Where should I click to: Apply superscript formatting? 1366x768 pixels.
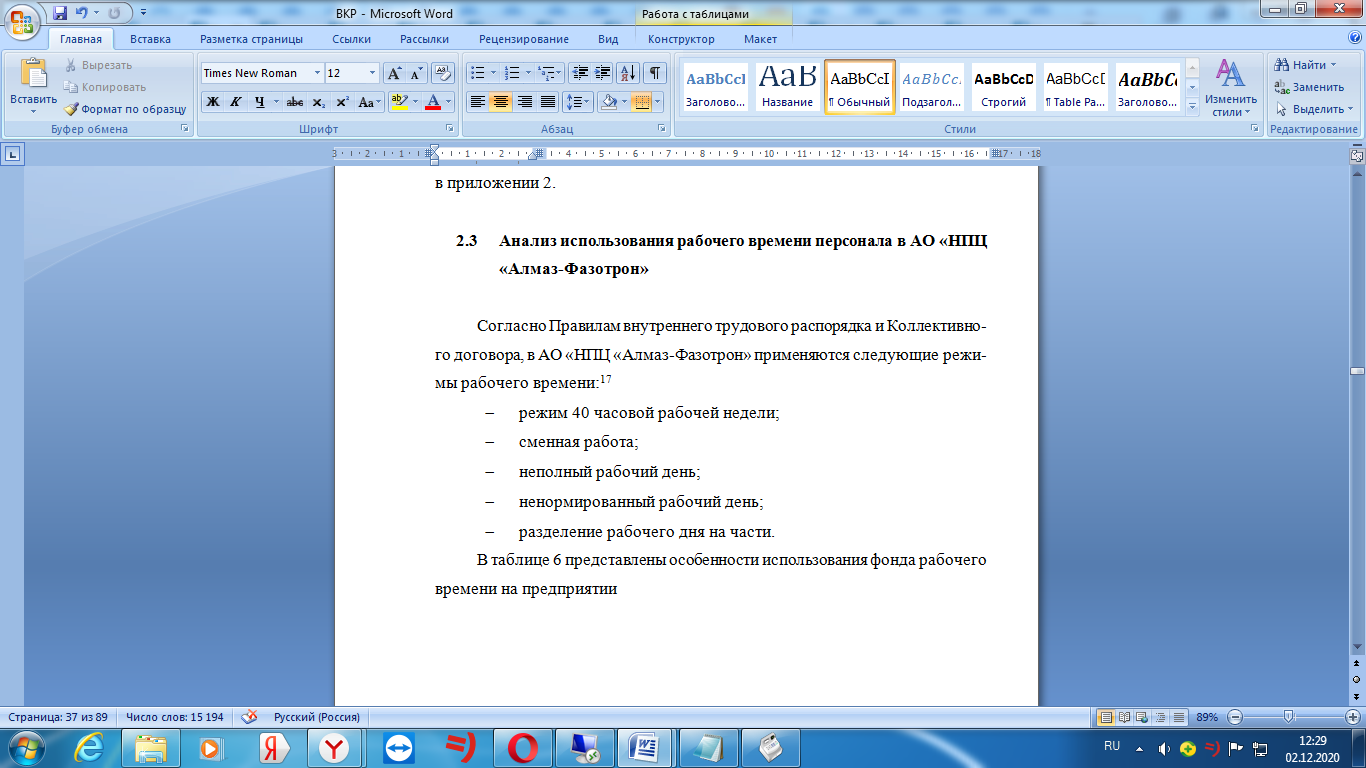click(342, 102)
